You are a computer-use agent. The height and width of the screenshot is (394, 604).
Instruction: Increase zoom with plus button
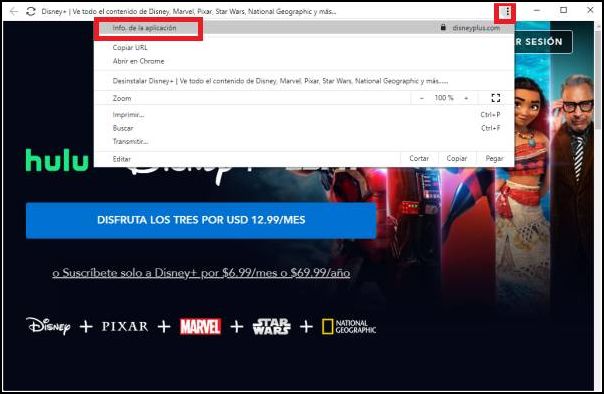point(466,98)
